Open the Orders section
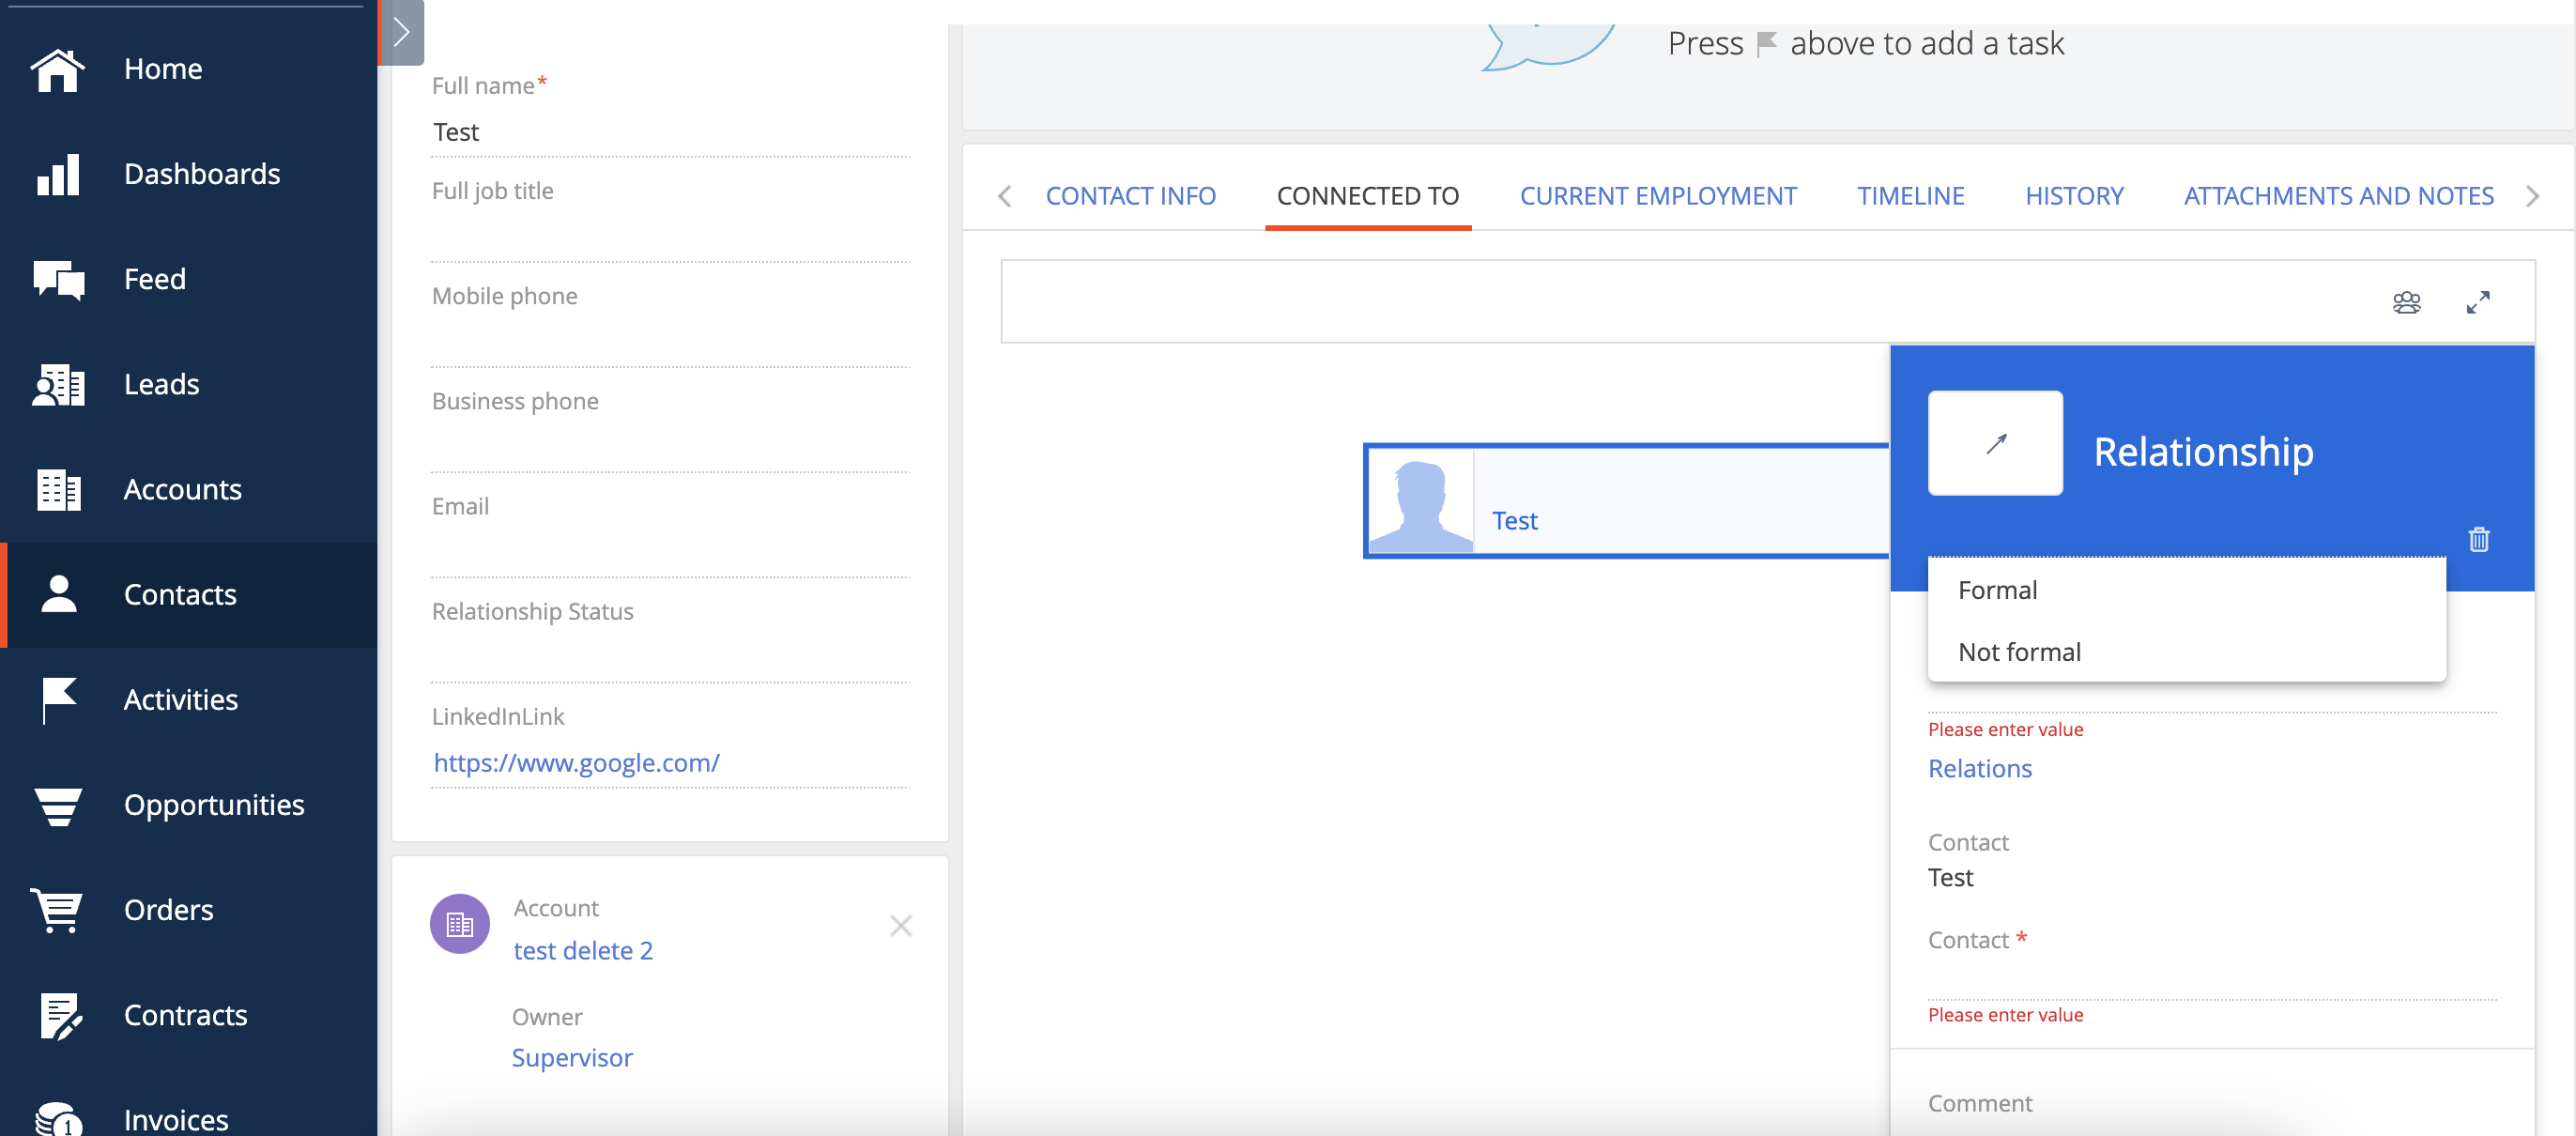Screen dimensions: 2576x1136 (x=188, y=909)
